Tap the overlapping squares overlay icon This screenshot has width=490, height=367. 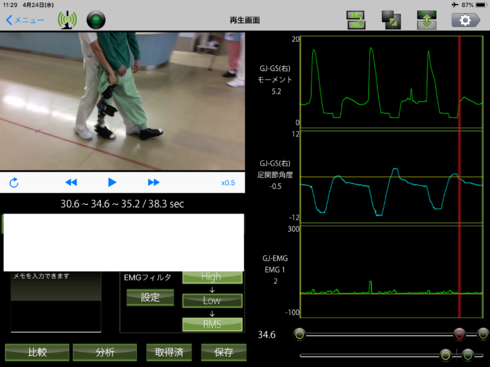pyautogui.click(x=391, y=20)
